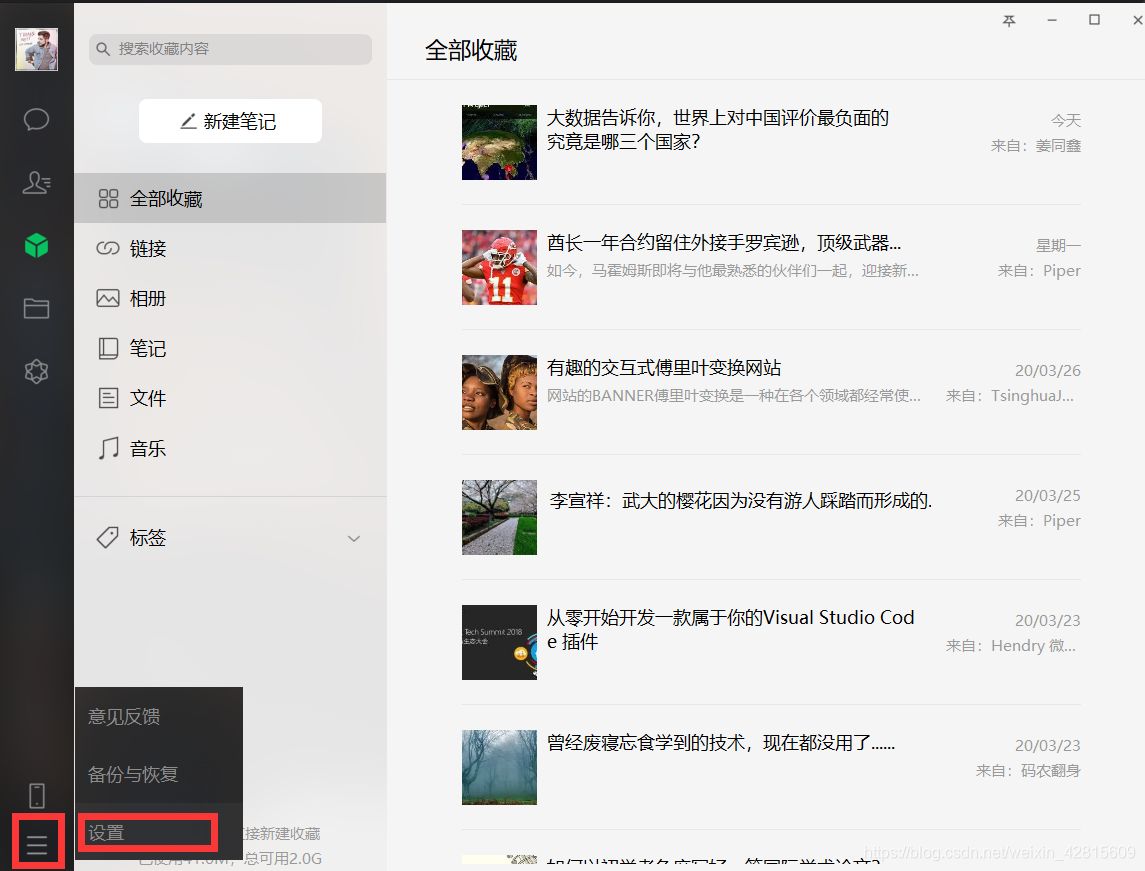Open article 从零开始开发一款属于你的Visual Studio Code 插件
Viewport: 1145px width, 871px height.
(730, 629)
